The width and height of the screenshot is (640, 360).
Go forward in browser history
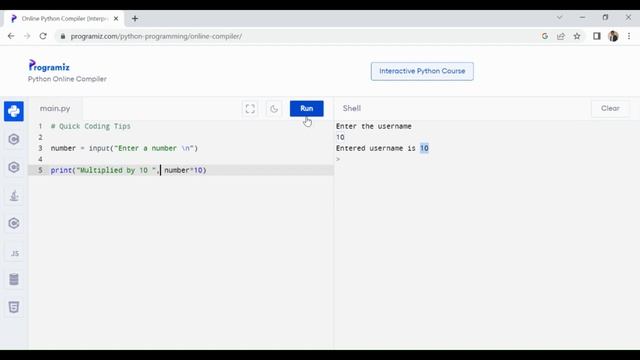pyautogui.click(x=27, y=36)
